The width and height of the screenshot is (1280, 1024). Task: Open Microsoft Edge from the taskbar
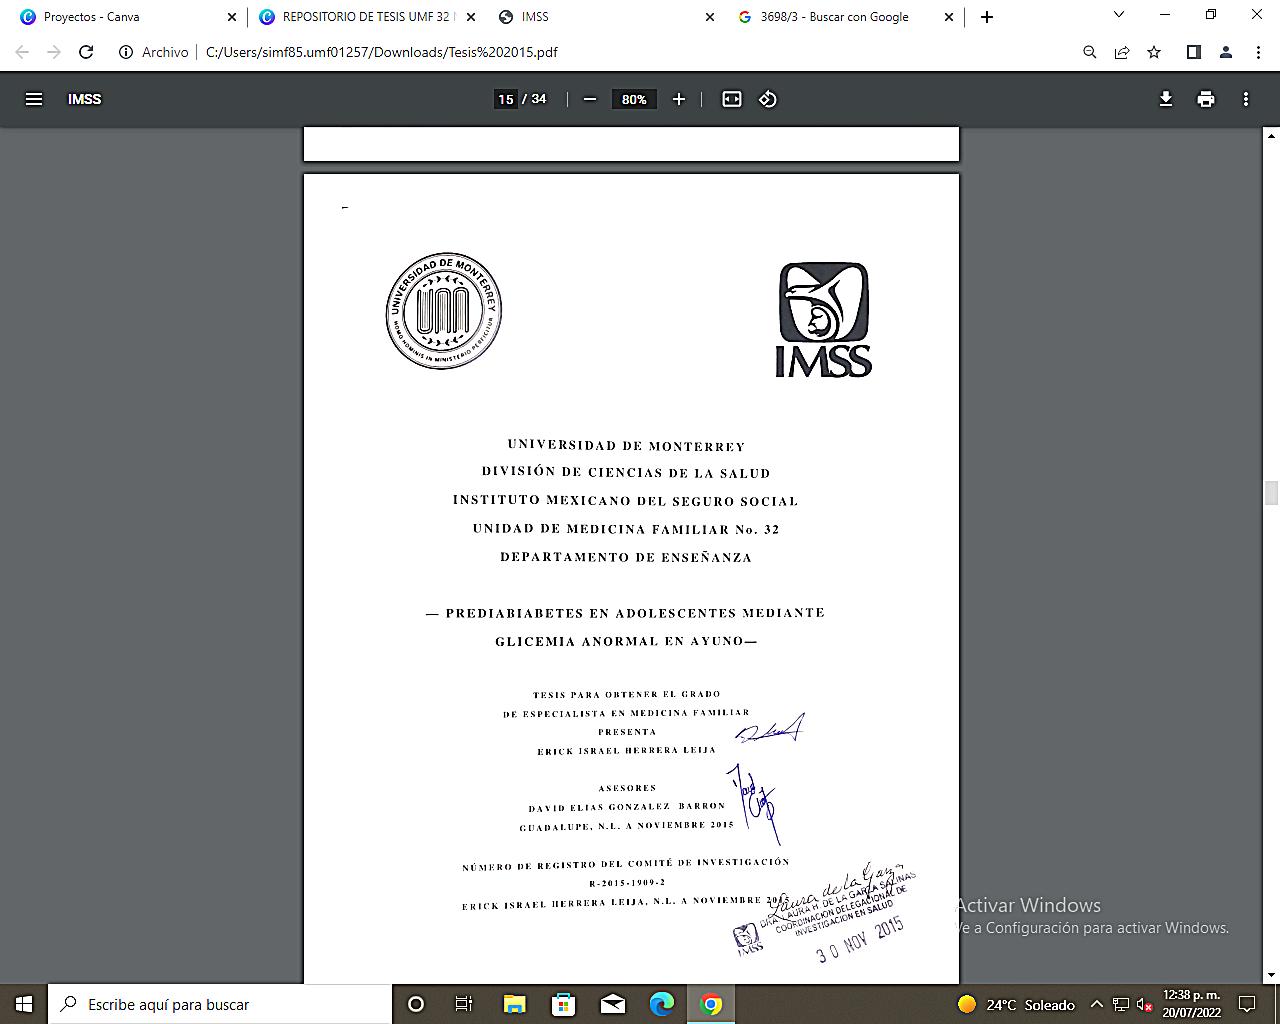pyautogui.click(x=661, y=1004)
